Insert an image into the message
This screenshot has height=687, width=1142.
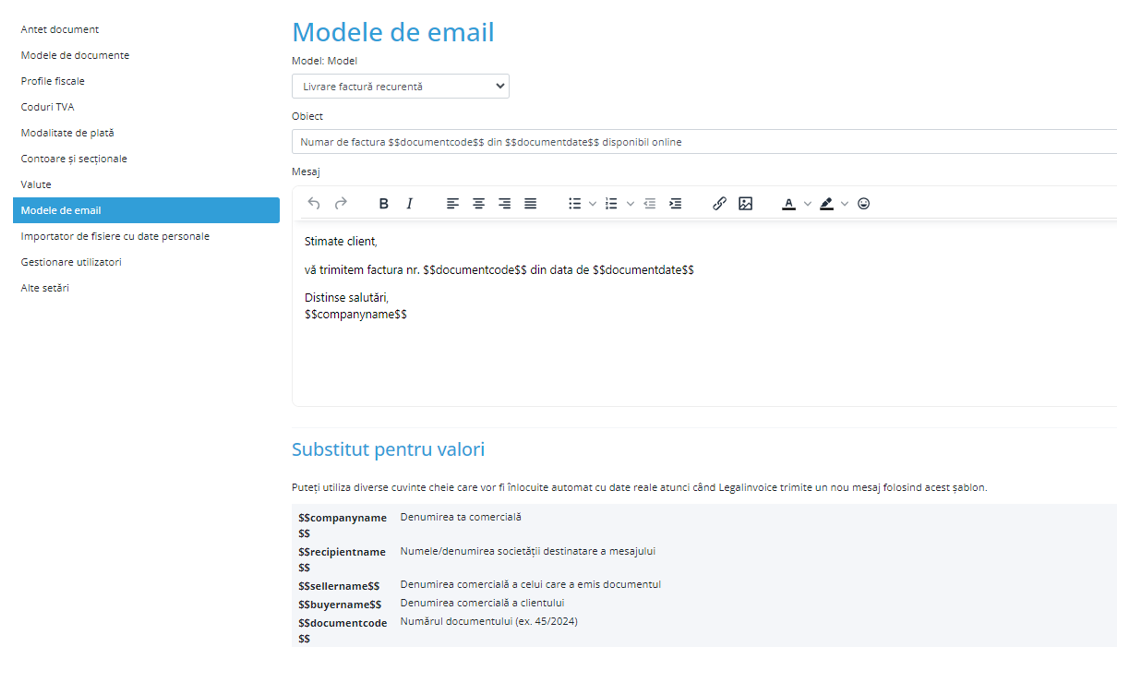(x=745, y=204)
